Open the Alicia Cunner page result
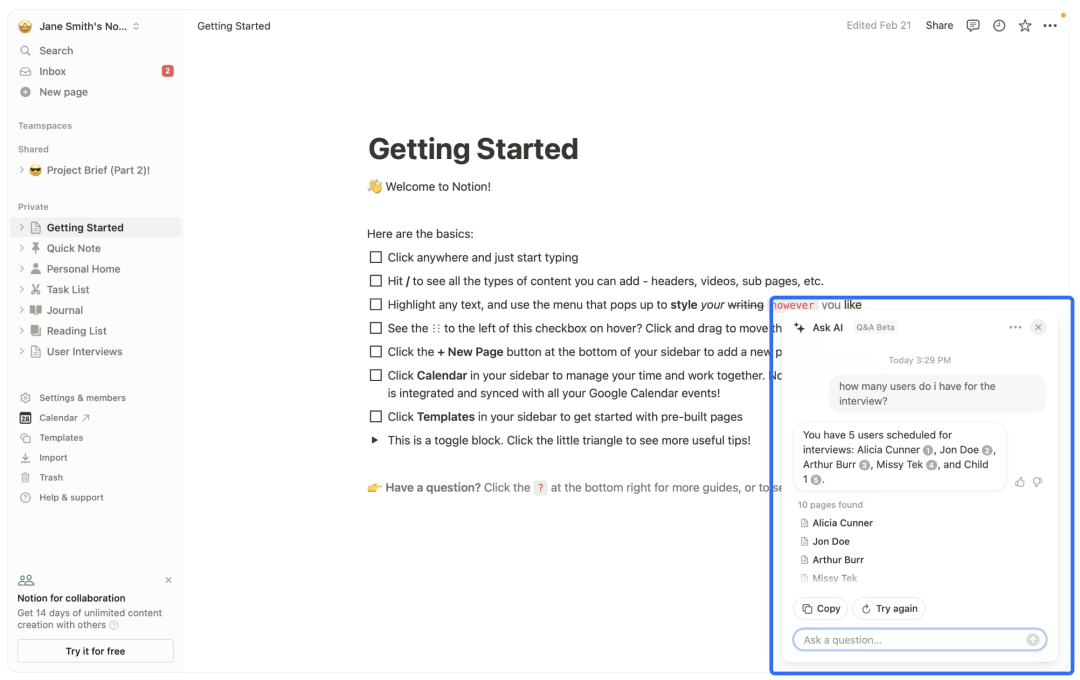Screen dimensions: 1080x680 coord(842,523)
